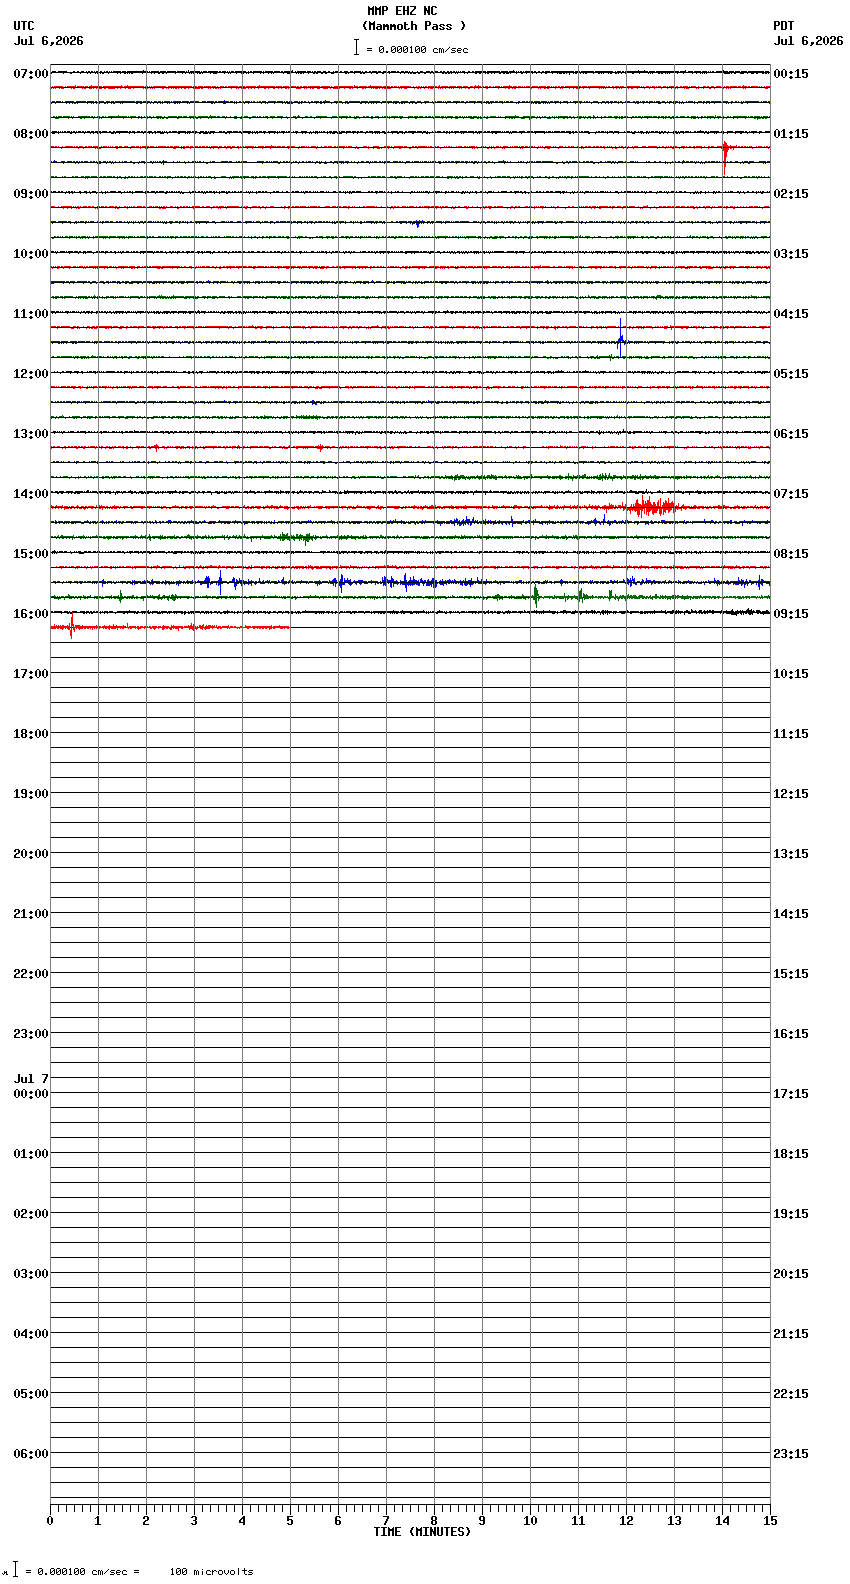
Task: Click the PDT timezone label
Action: coord(783,26)
